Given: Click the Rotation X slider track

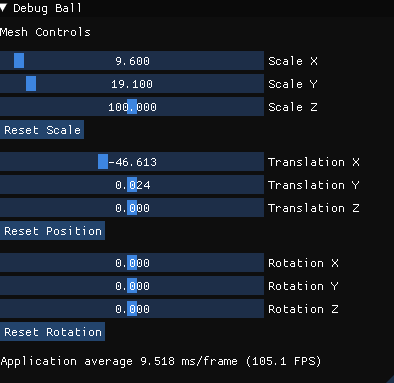Looking at the screenshot, I should (x=132, y=263).
